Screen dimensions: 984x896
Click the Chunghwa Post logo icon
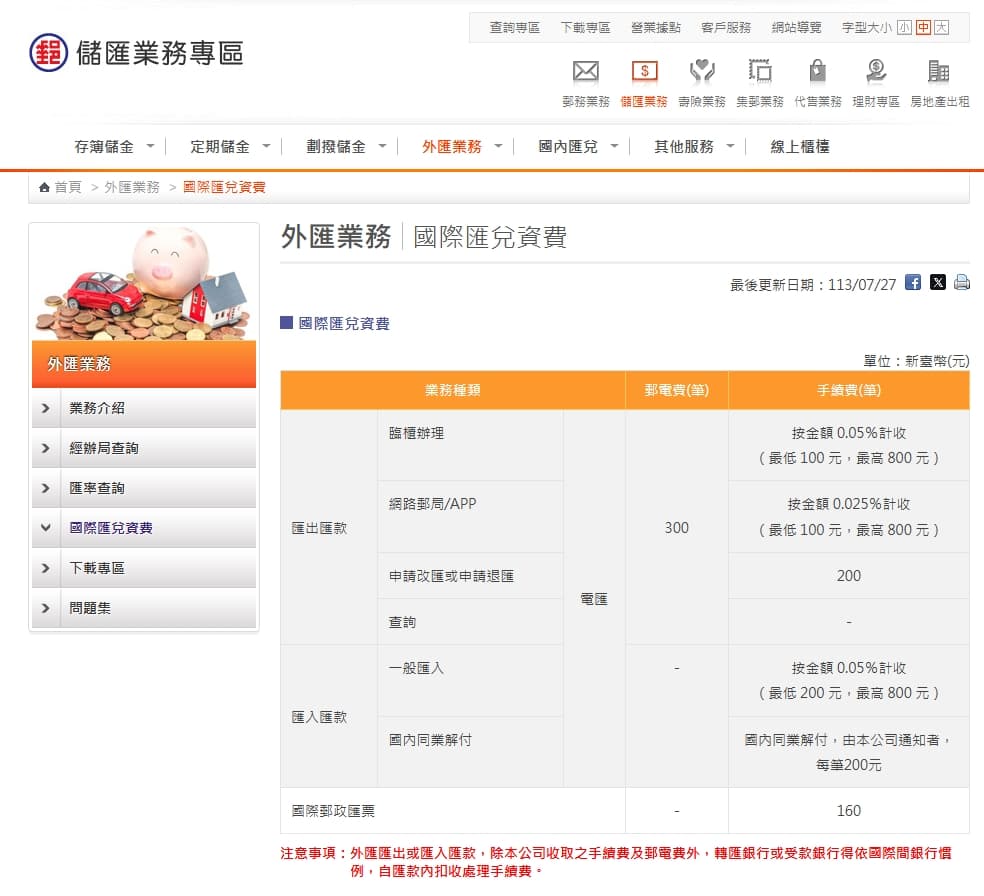(x=48, y=53)
